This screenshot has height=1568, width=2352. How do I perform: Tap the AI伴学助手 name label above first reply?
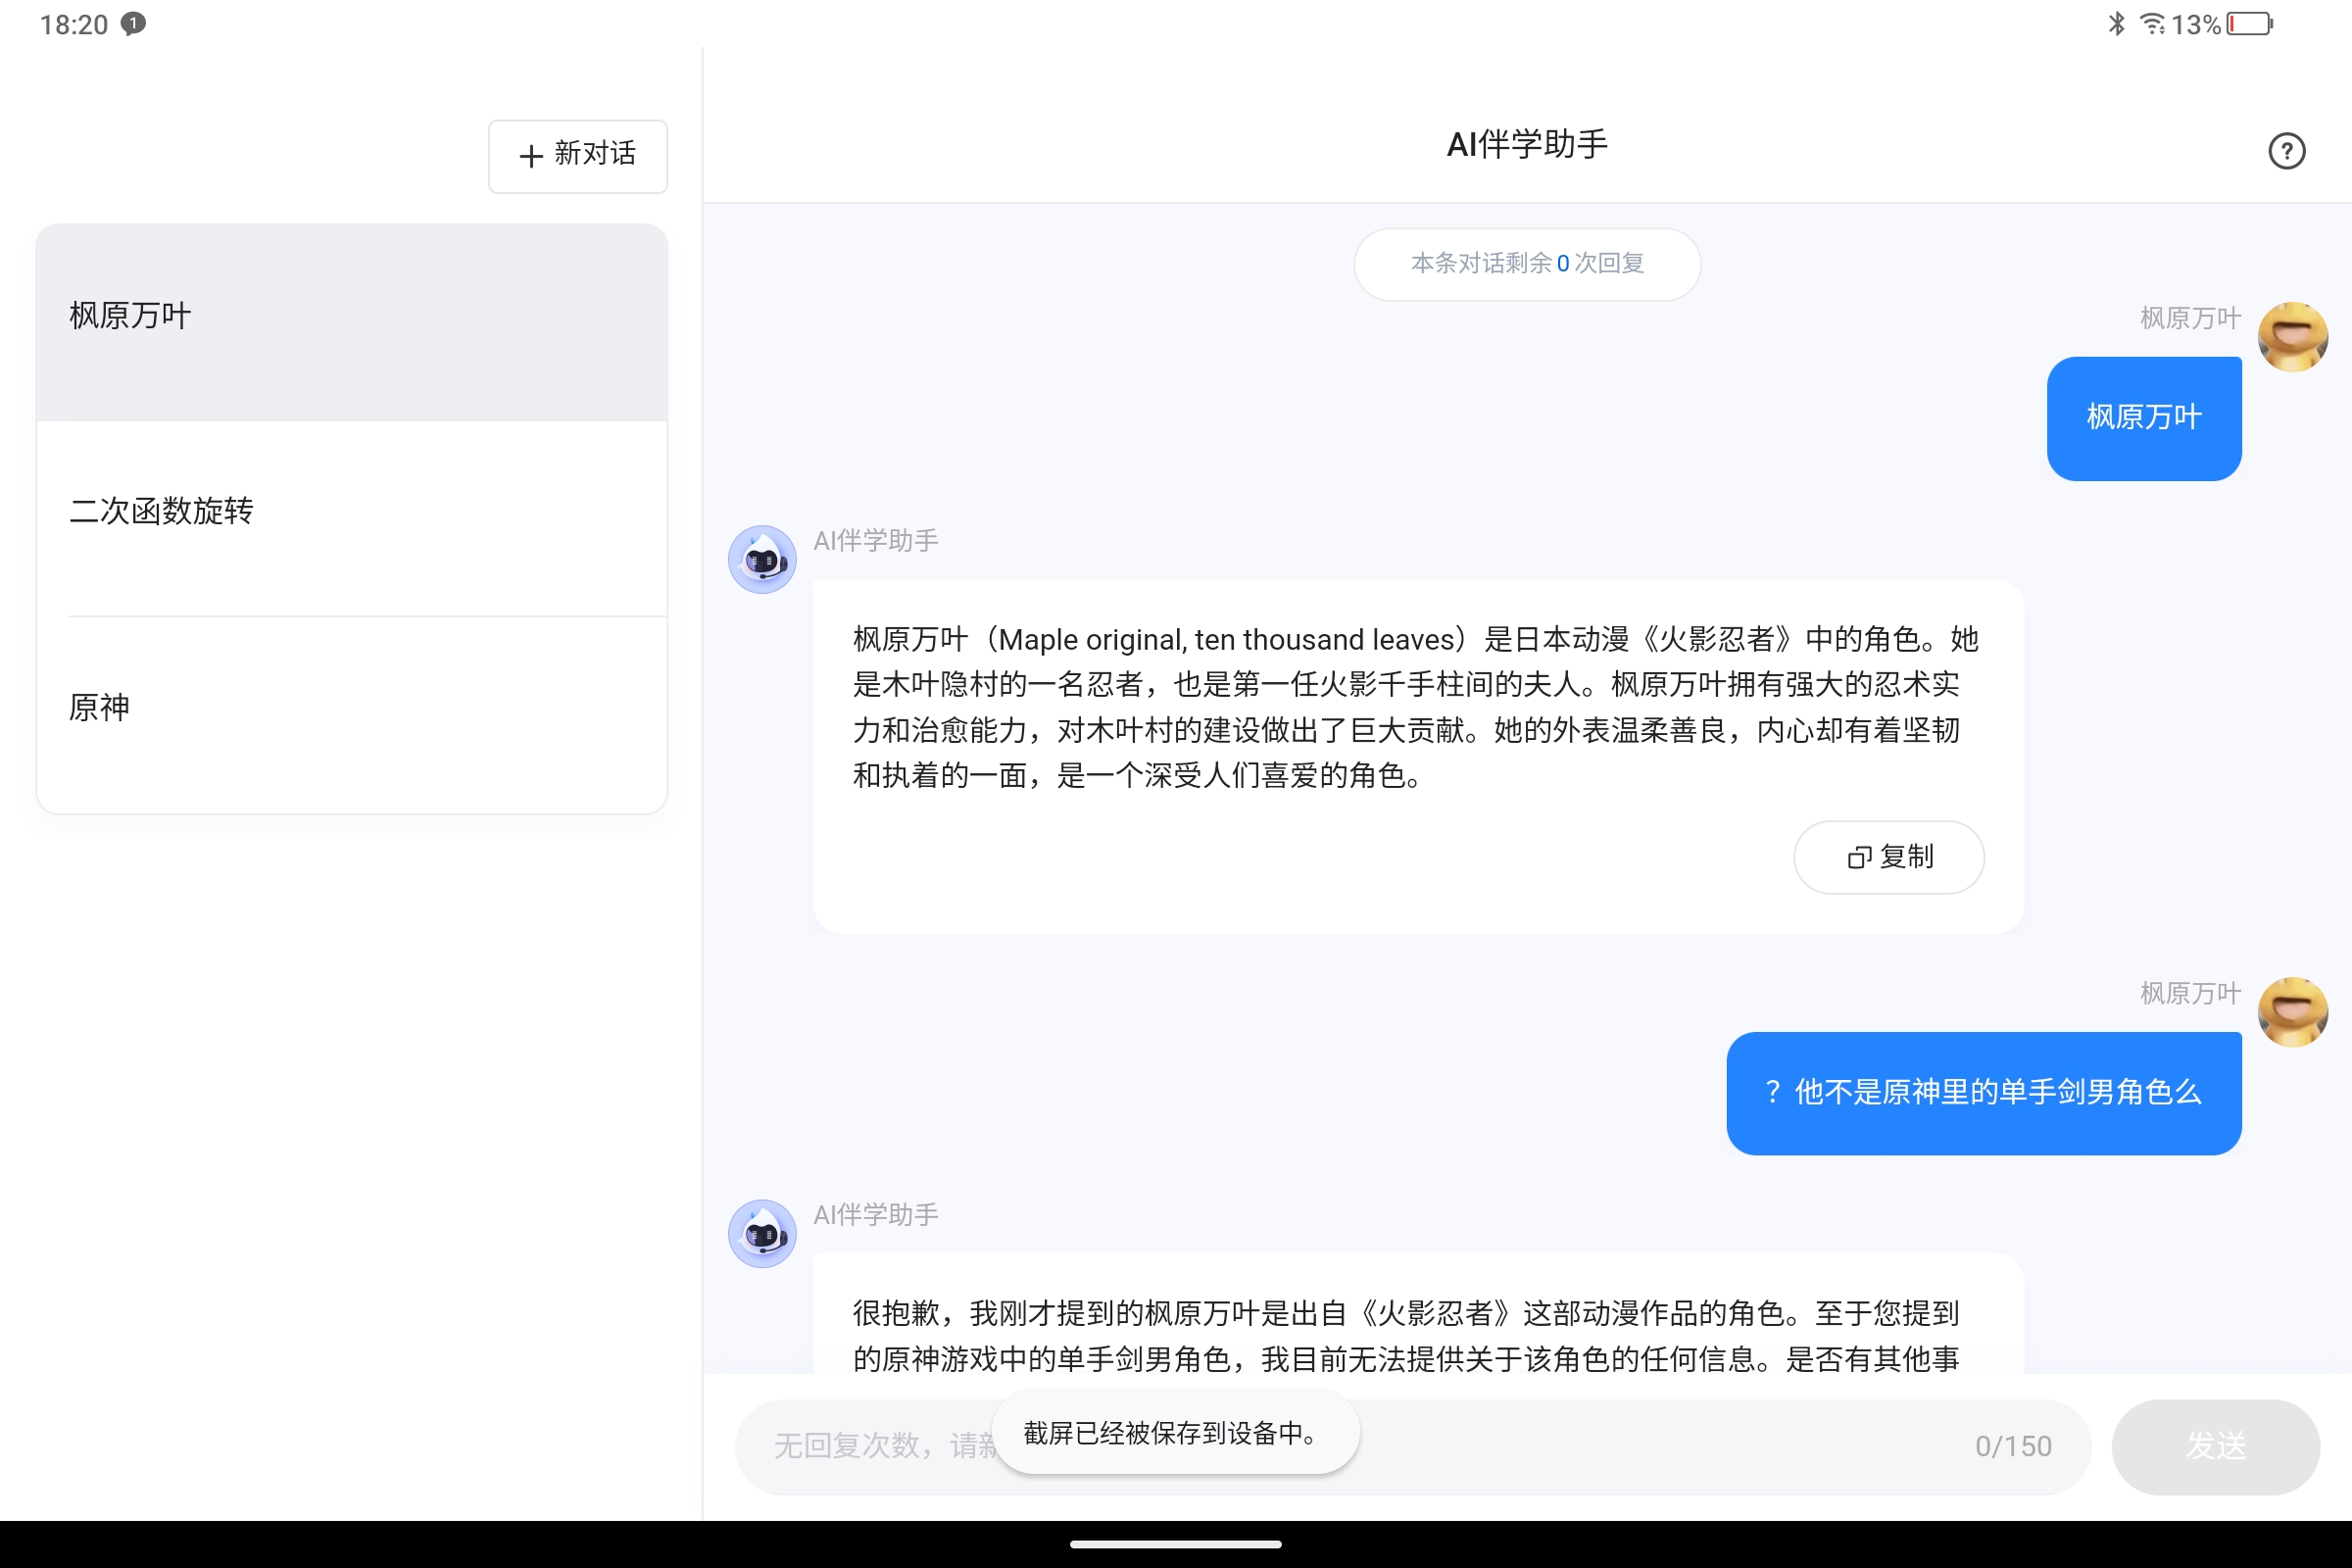coord(875,541)
